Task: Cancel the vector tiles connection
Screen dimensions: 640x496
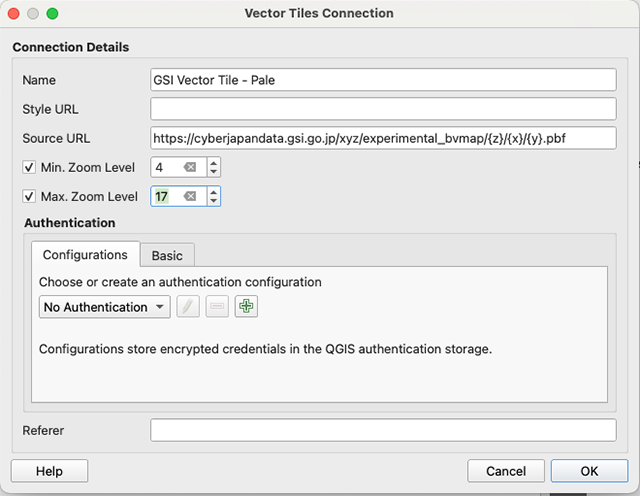Action: 506,471
